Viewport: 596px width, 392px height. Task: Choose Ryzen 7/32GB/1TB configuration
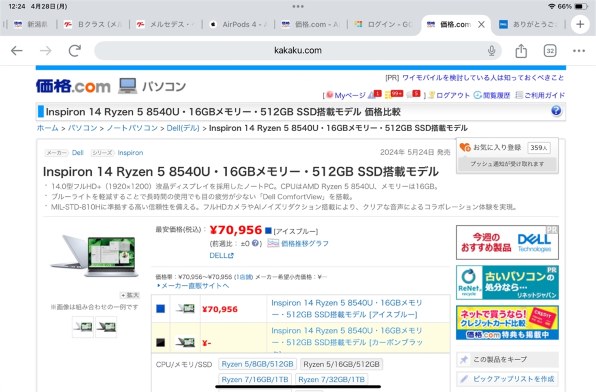click(331, 379)
